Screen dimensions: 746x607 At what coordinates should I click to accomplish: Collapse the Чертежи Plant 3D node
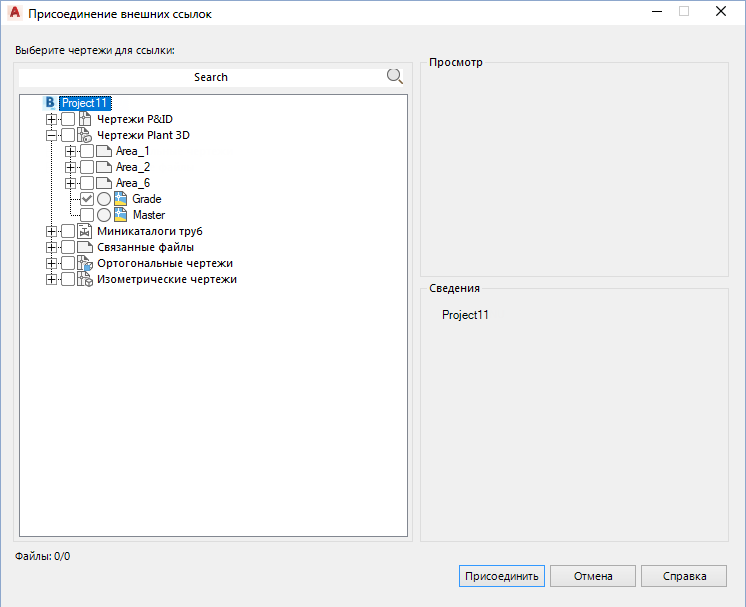pyautogui.click(x=51, y=135)
